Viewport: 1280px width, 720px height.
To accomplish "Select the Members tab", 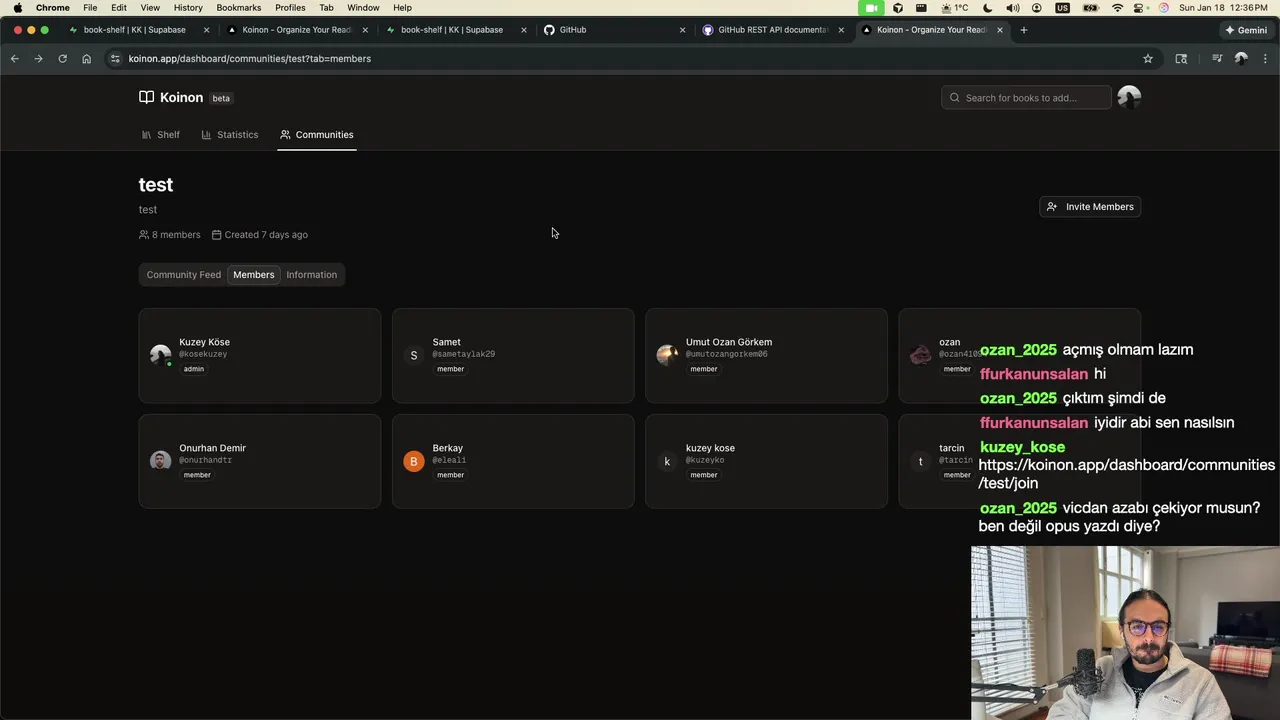I will coord(254,275).
